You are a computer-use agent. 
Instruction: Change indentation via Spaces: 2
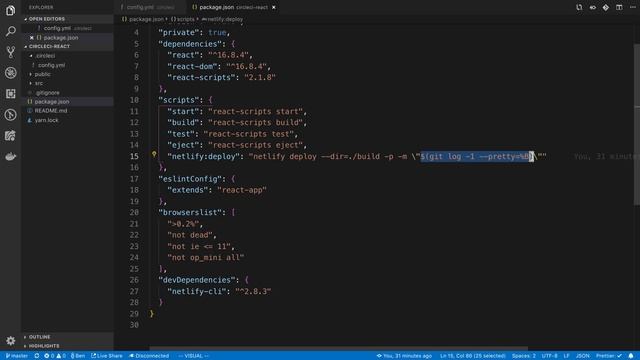click(x=524, y=356)
